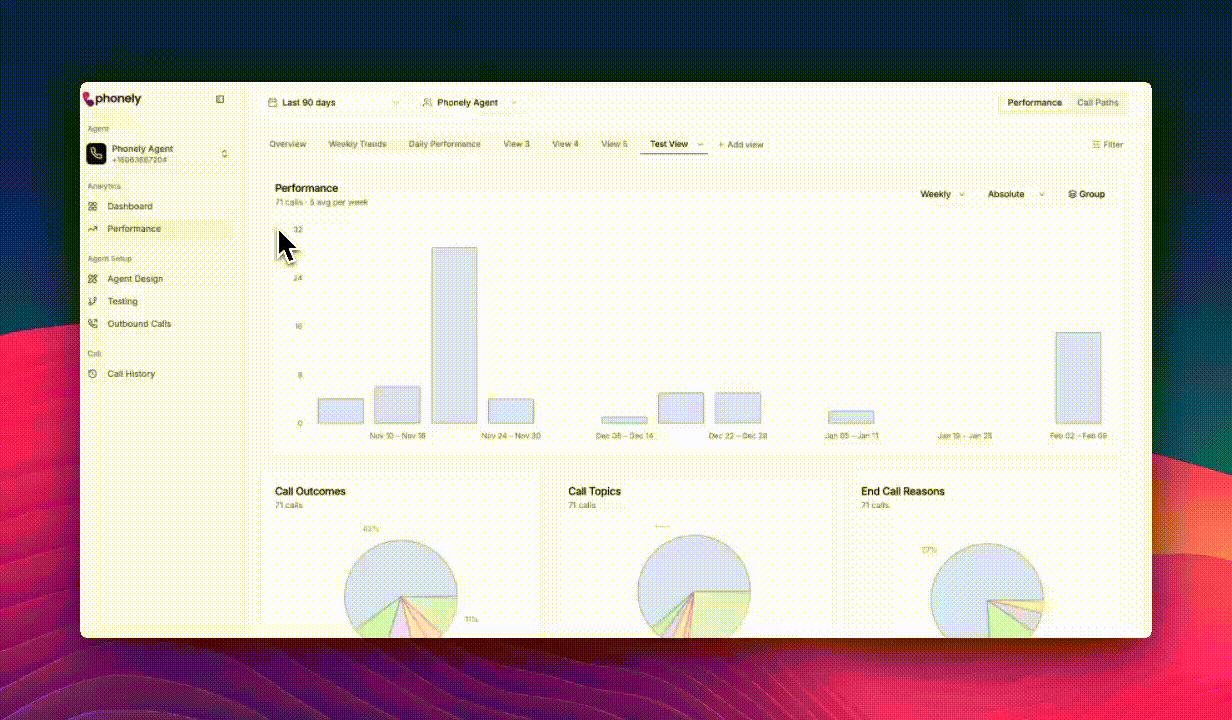Screen dimensions: 1232x720
Task: Select the Agent Design icon
Action: 94,278
